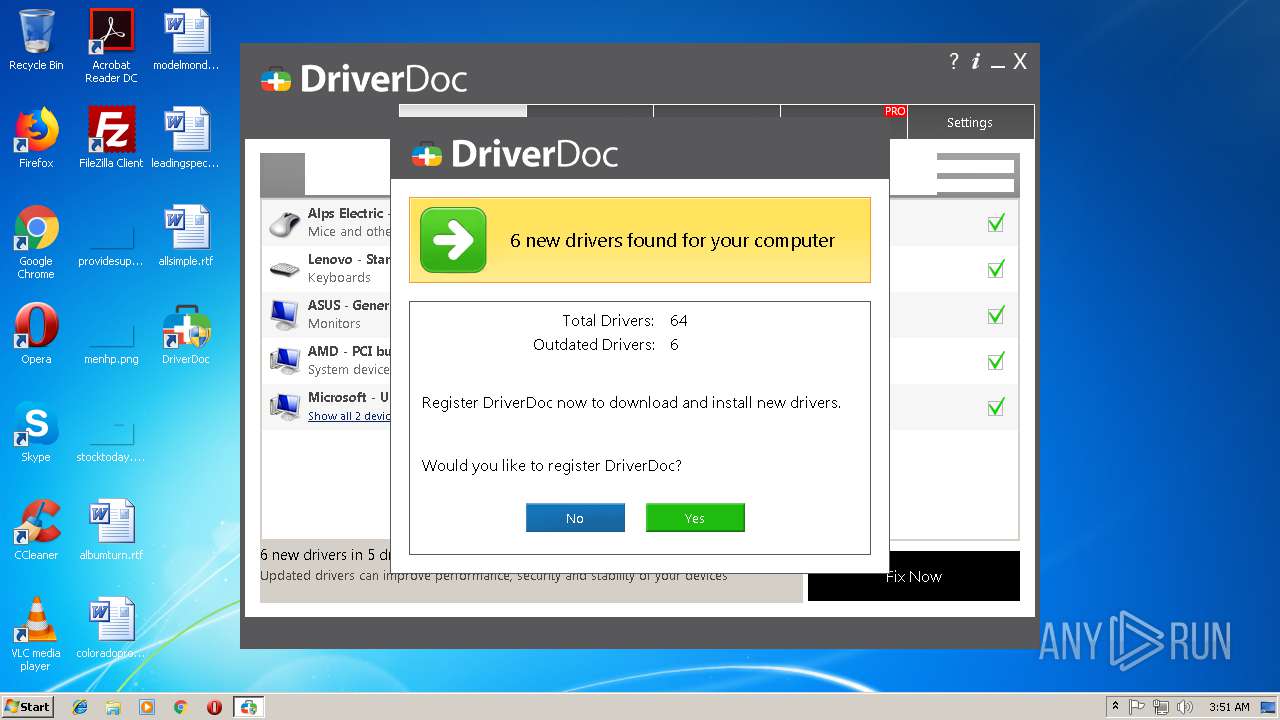
Task: Click Yes to register DriverDoc
Action: (695, 518)
